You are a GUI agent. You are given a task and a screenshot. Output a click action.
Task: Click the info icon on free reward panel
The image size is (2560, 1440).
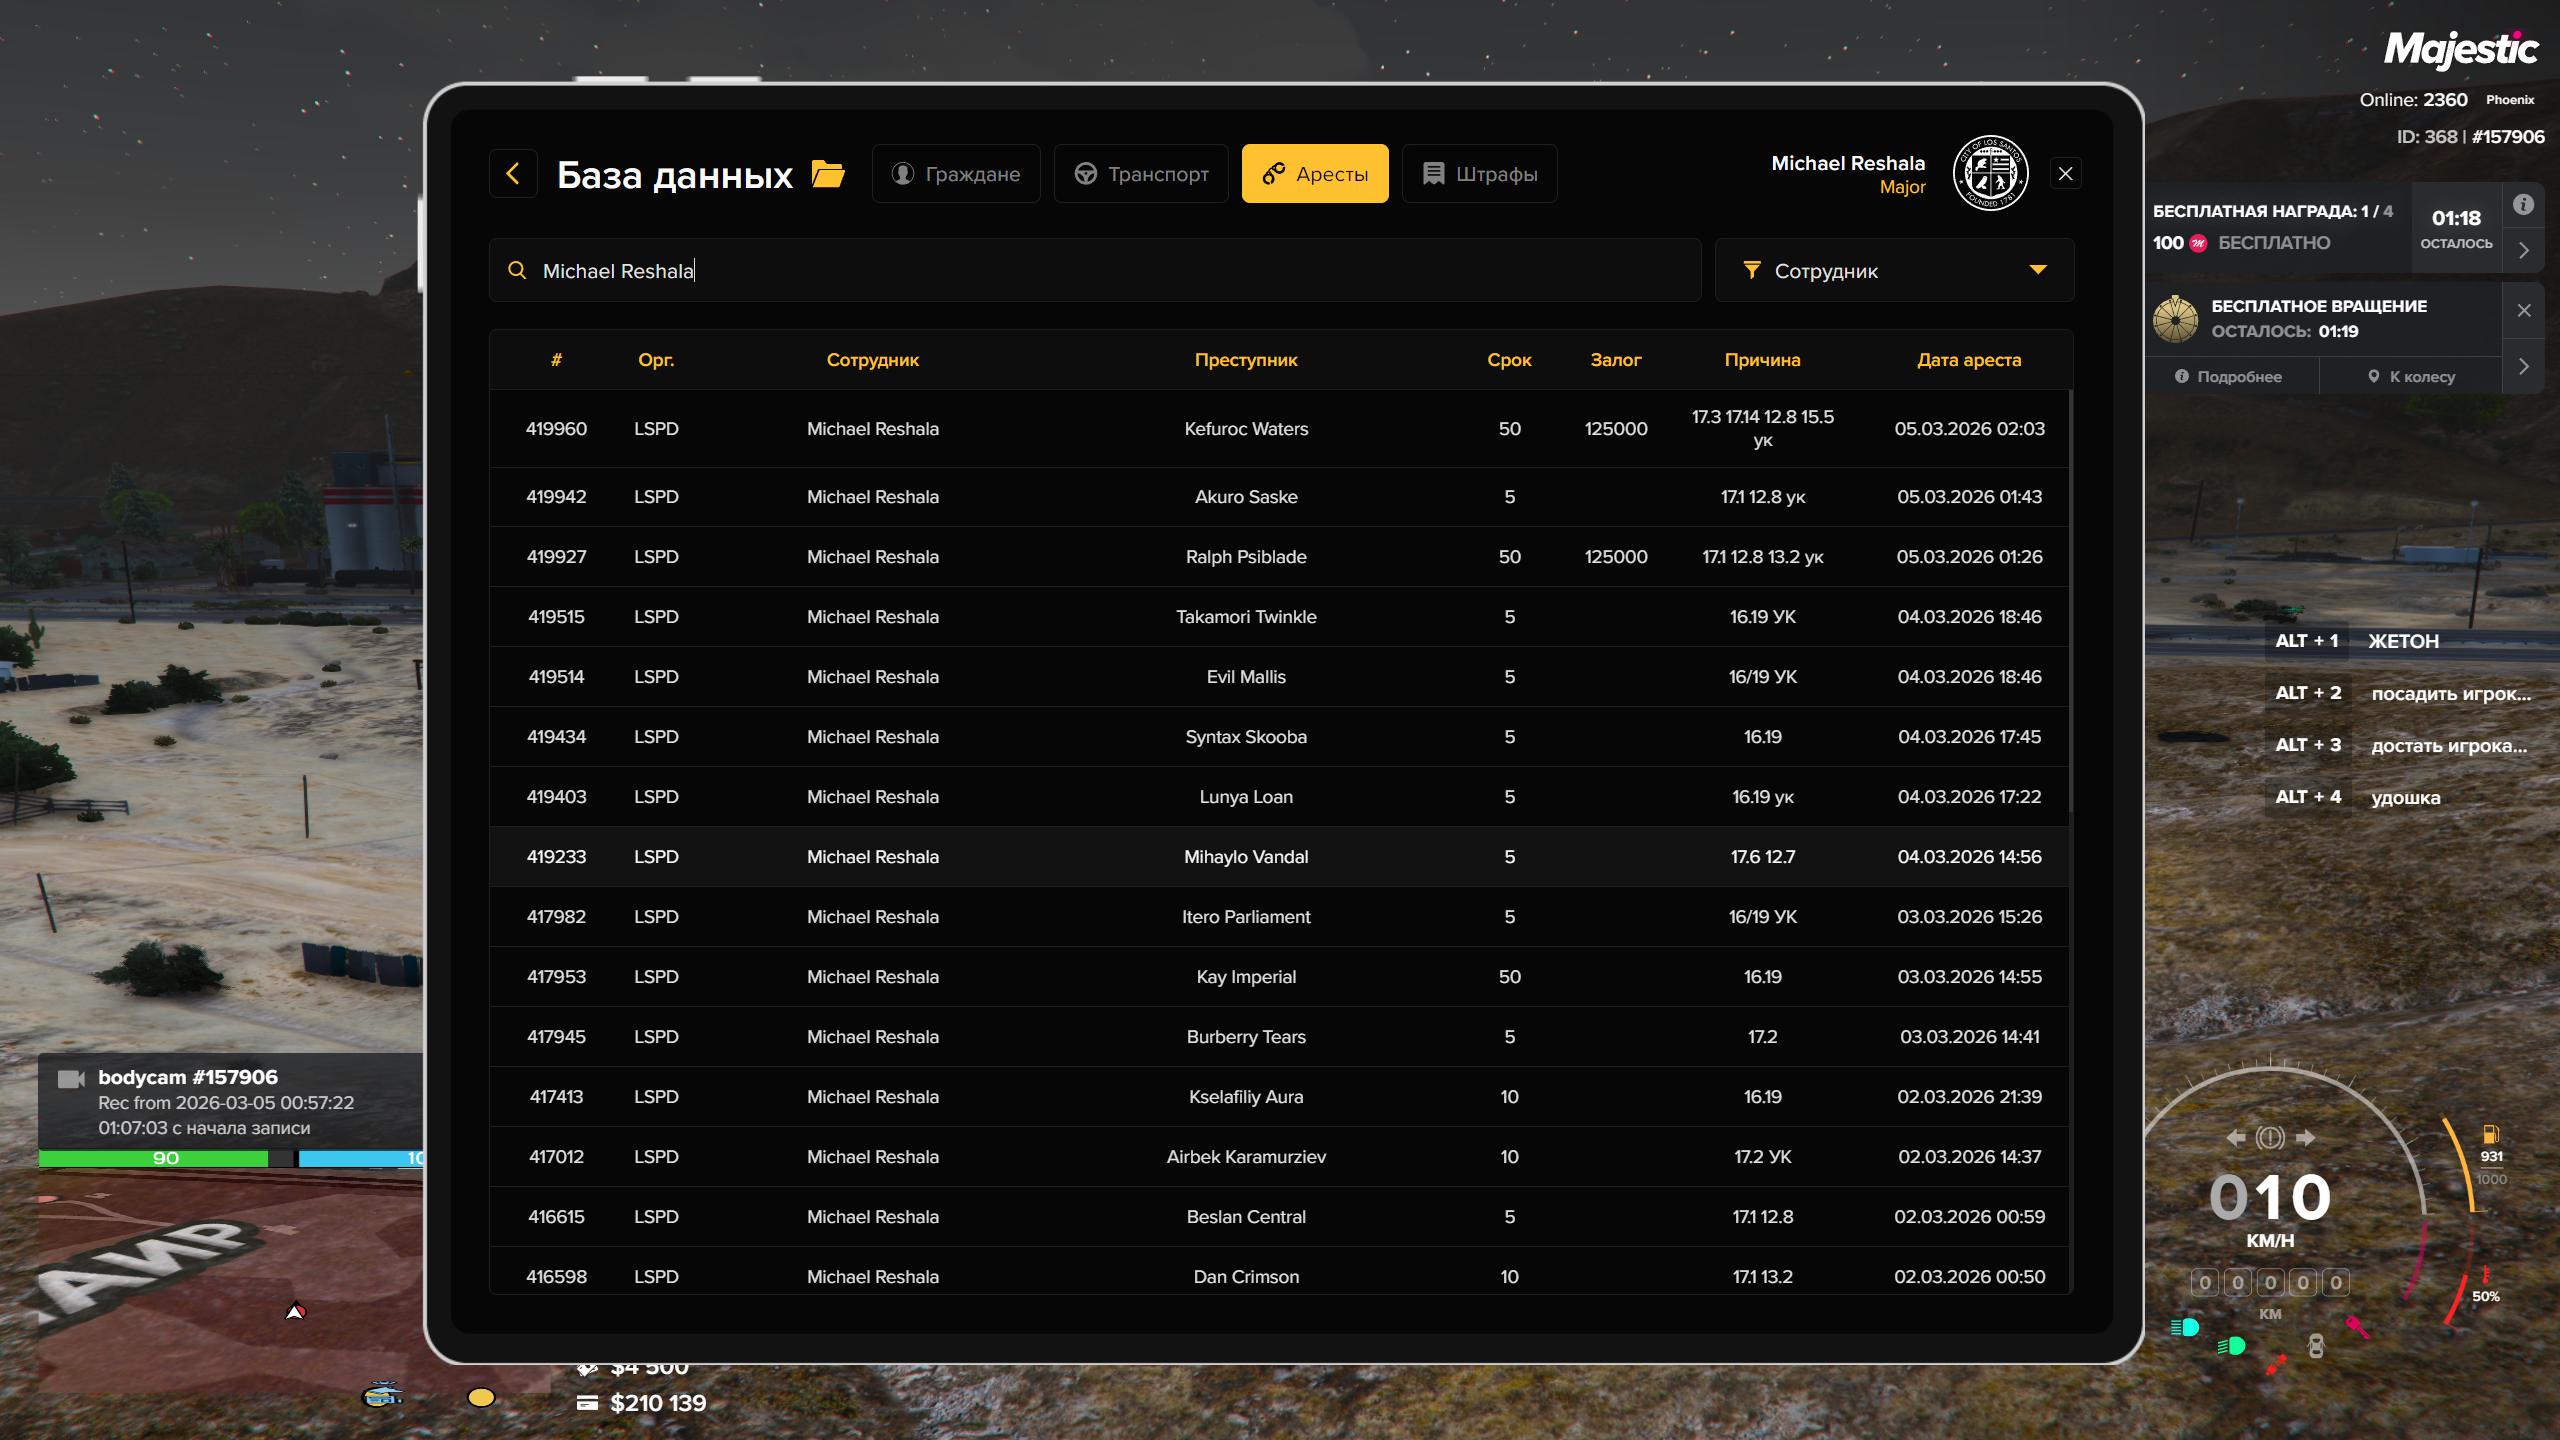click(2523, 205)
